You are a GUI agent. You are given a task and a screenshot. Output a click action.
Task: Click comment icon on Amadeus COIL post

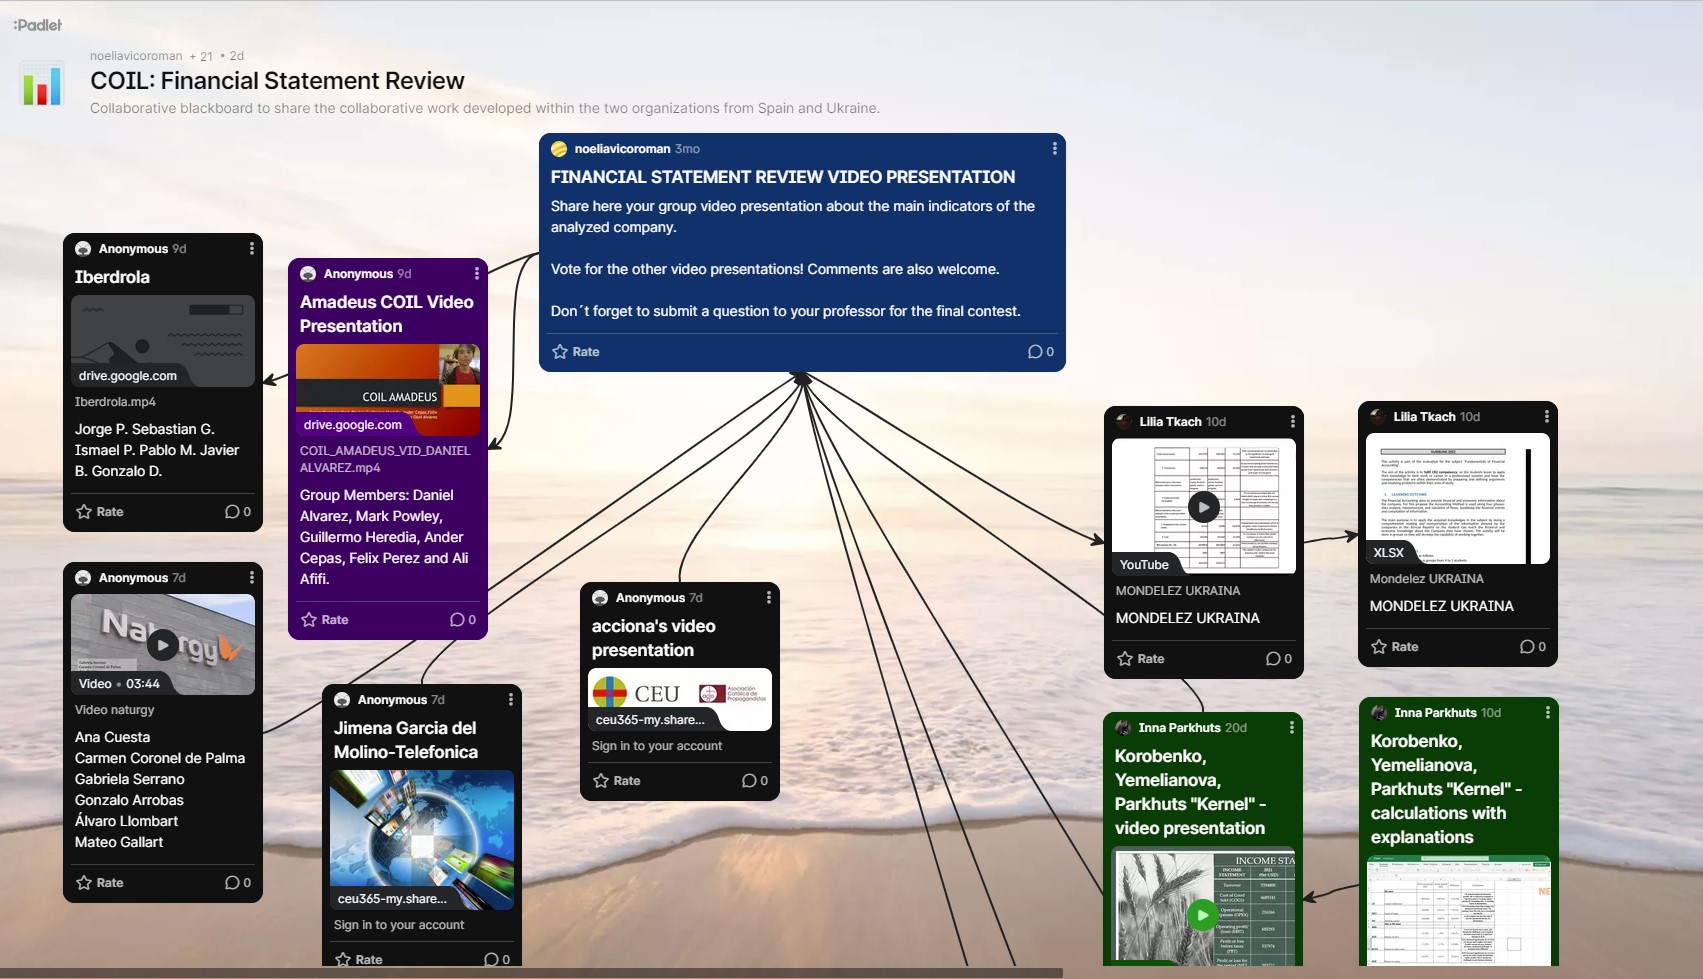[x=463, y=620]
